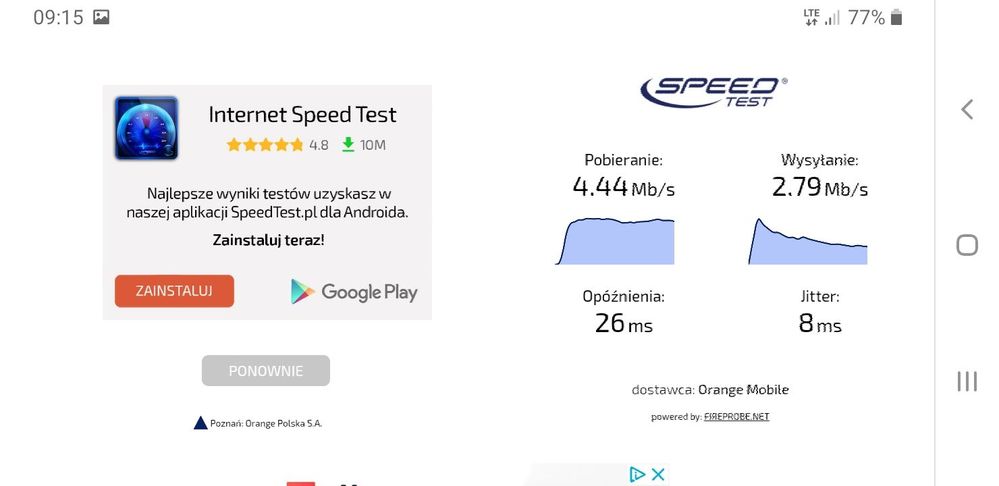Click the SPEED TEST logo
The height and width of the screenshot is (486, 999).
pos(713,90)
